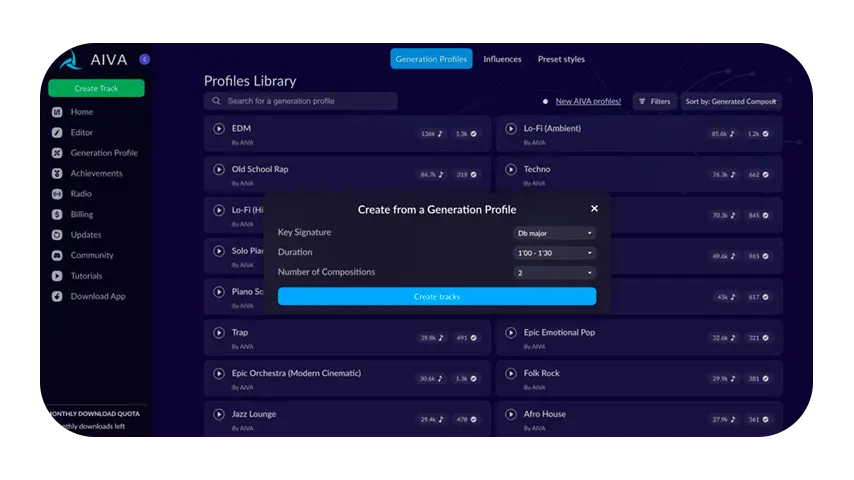Click the Editor sidebar icon
This screenshot has height=480, width=854.
pyautogui.click(x=57, y=132)
